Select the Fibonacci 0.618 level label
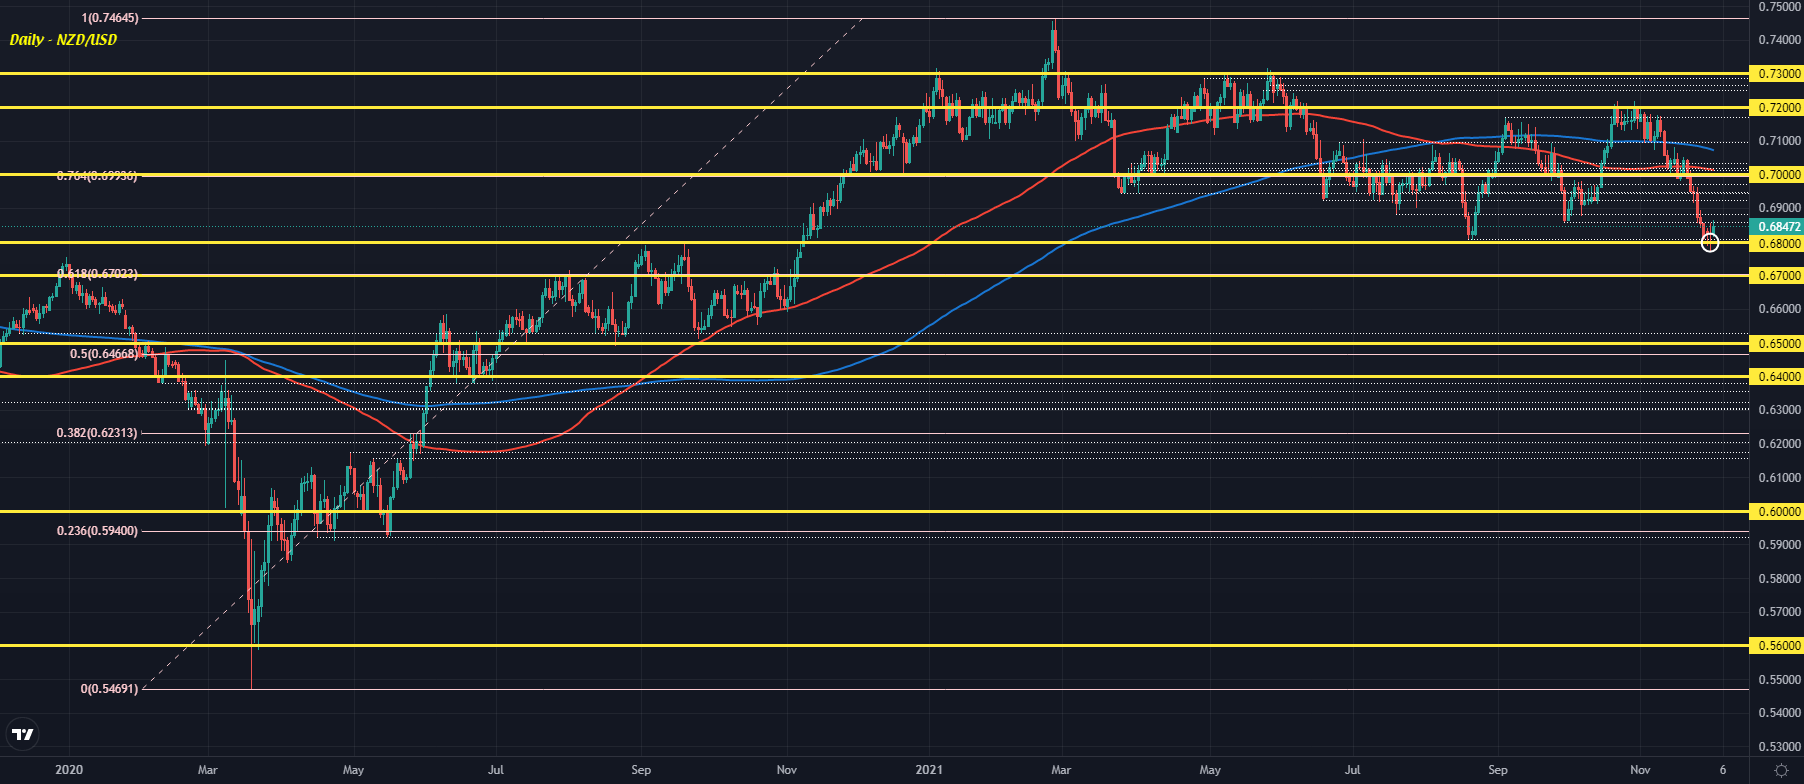This screenshot has width=1804, height=784. tap(97, 274)
